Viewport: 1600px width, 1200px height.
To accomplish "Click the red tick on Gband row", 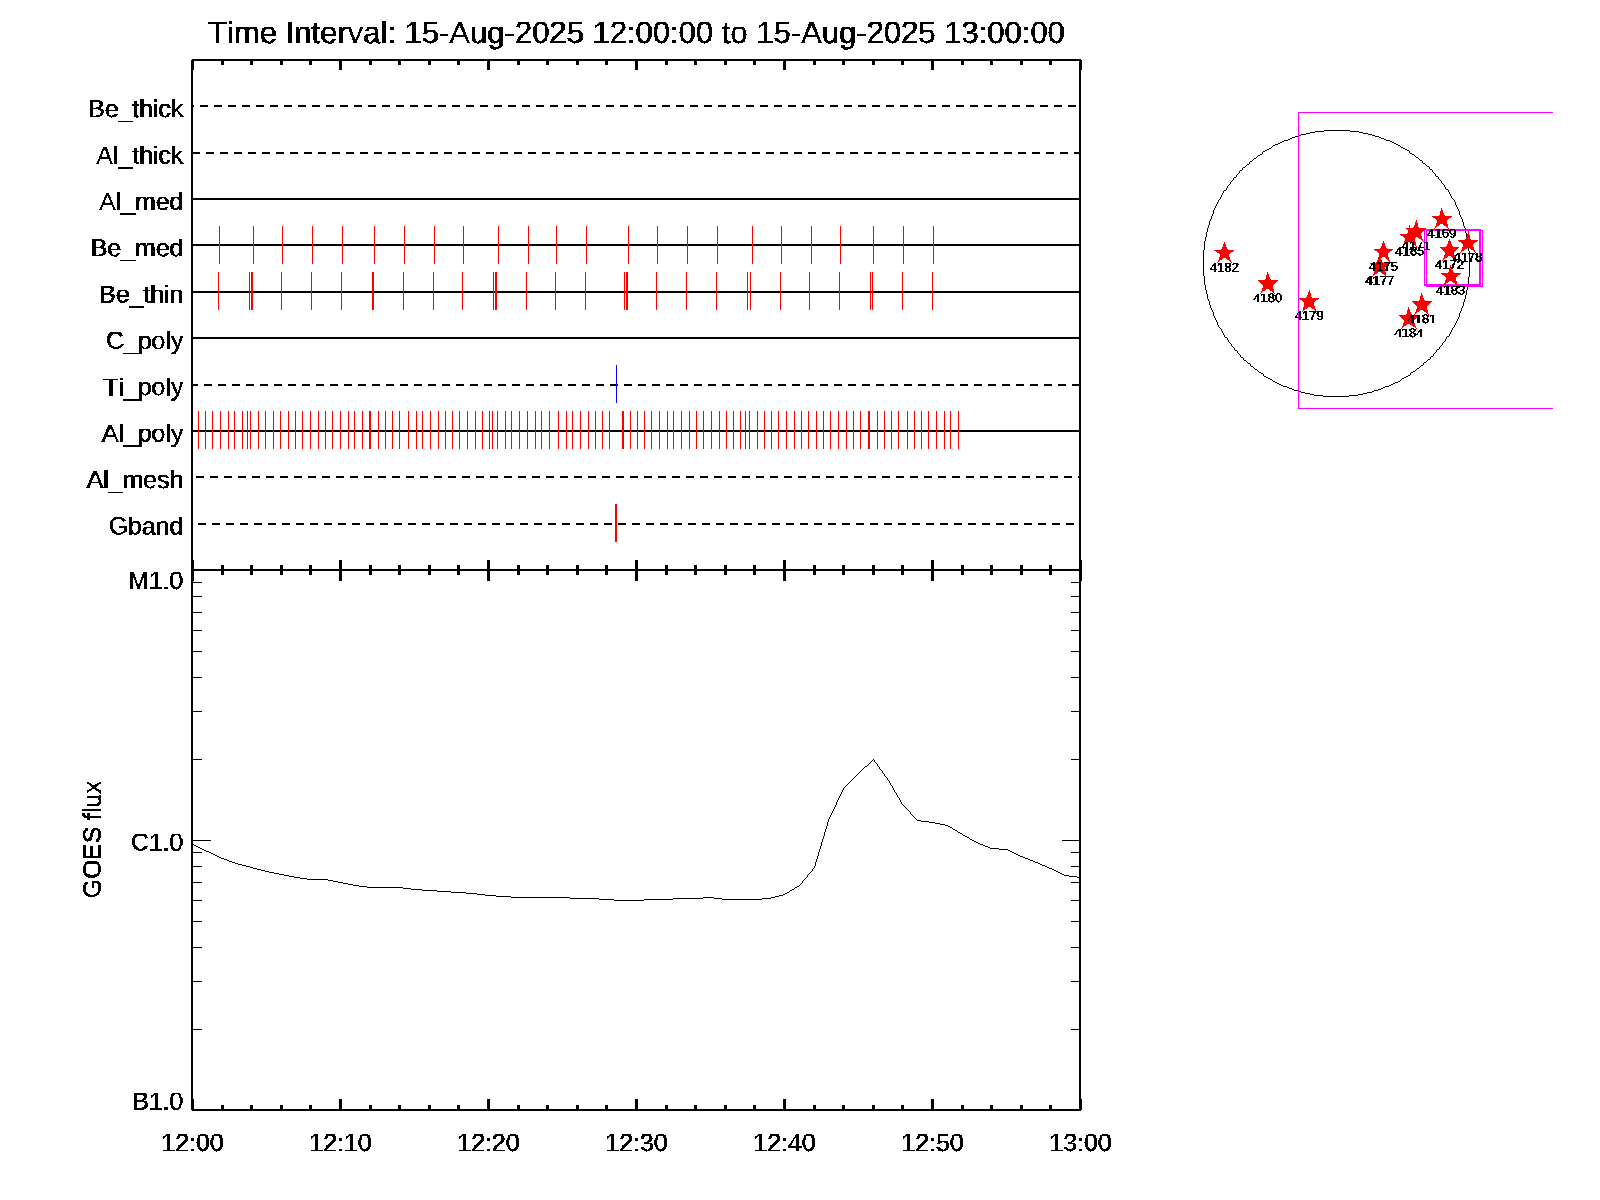I will click(x=616, y=523).
